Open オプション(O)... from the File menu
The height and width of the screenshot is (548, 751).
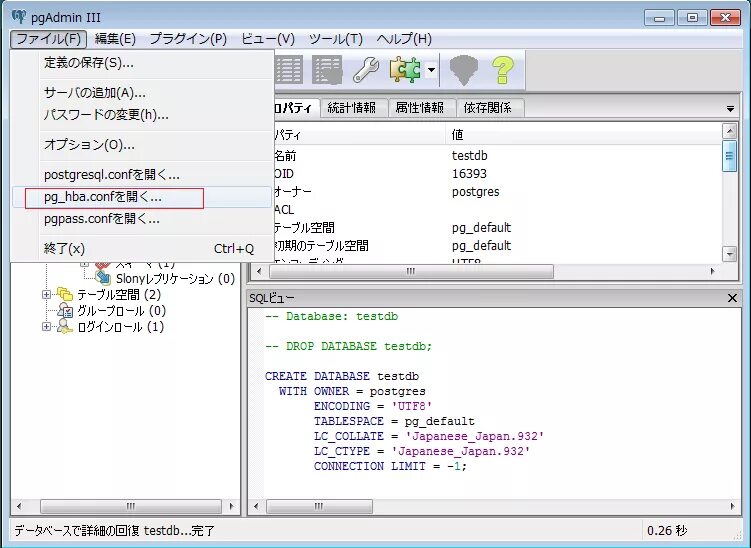[x=142, y=144]
